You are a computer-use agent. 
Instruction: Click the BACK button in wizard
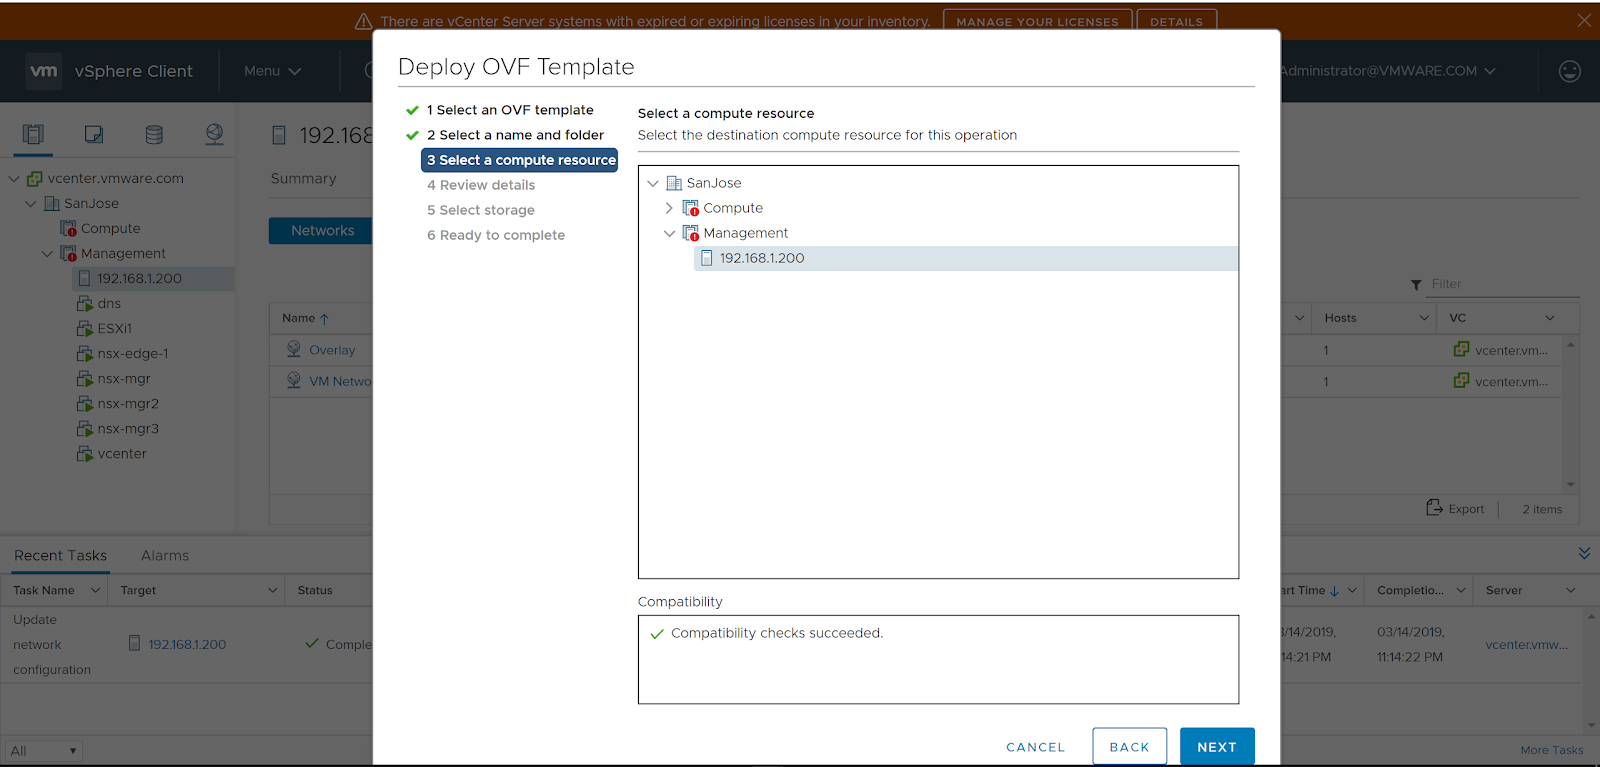tap(1129, 747)
